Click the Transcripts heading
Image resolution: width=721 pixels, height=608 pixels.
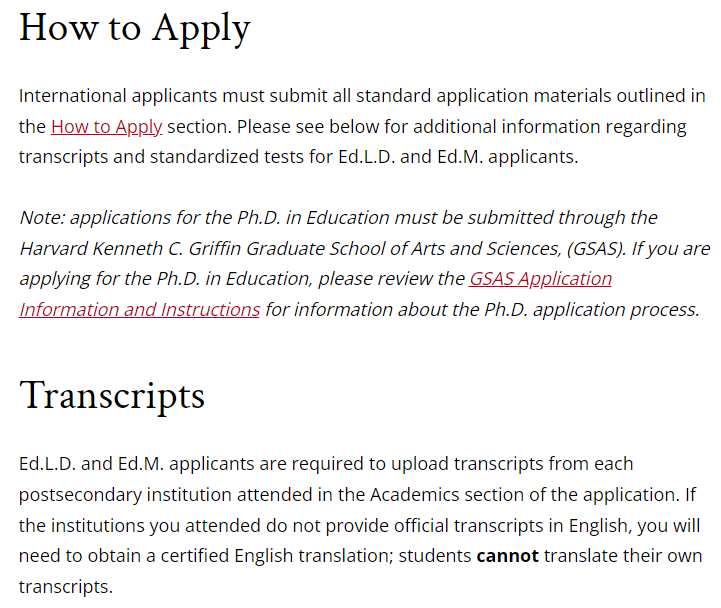[x=112, y=396]
